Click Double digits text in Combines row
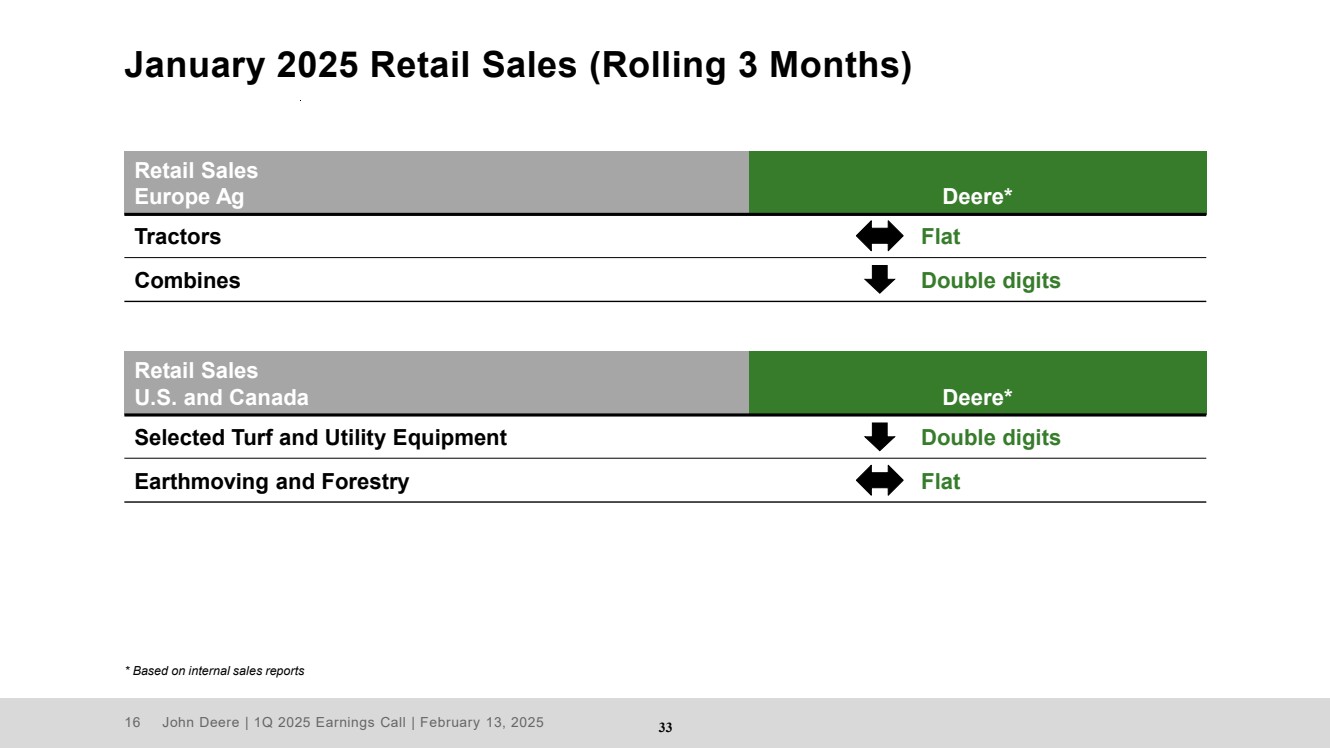 click(990, 281)
